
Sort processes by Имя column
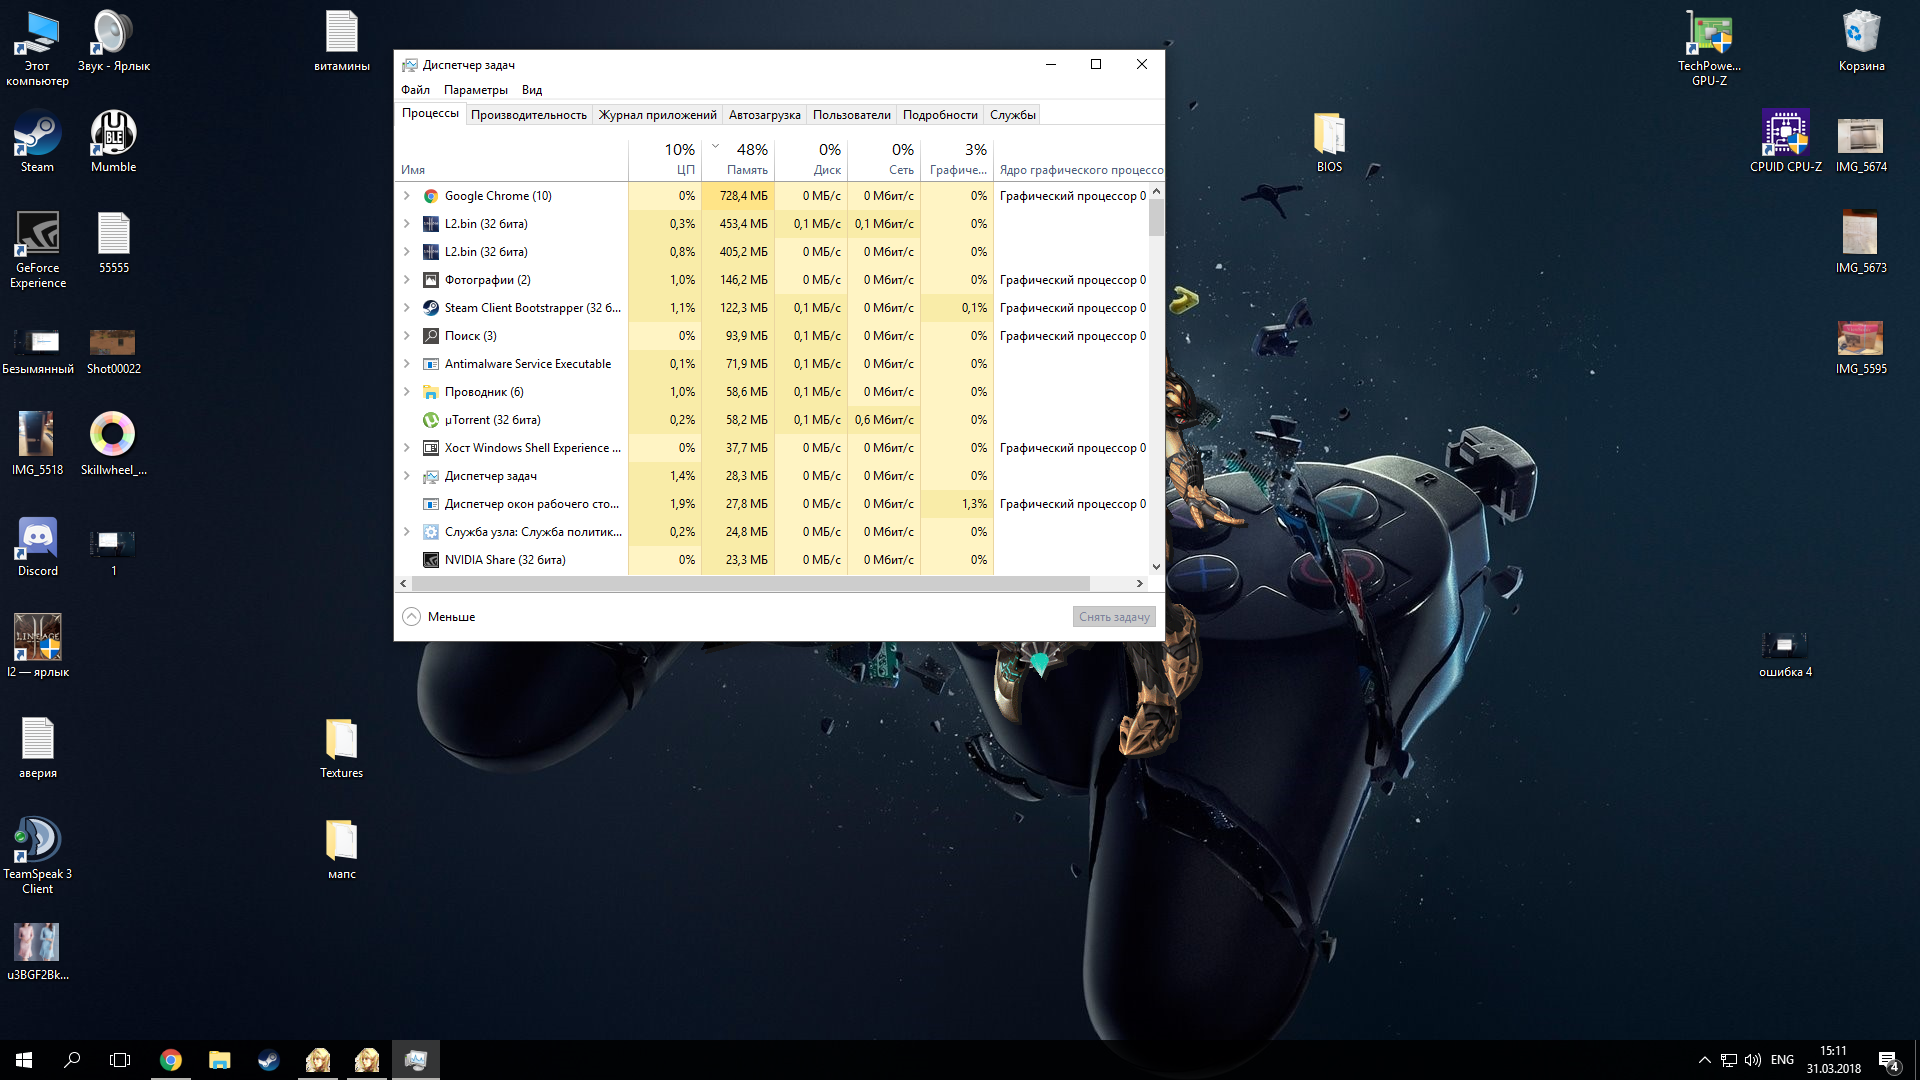(x=511, y=160)
